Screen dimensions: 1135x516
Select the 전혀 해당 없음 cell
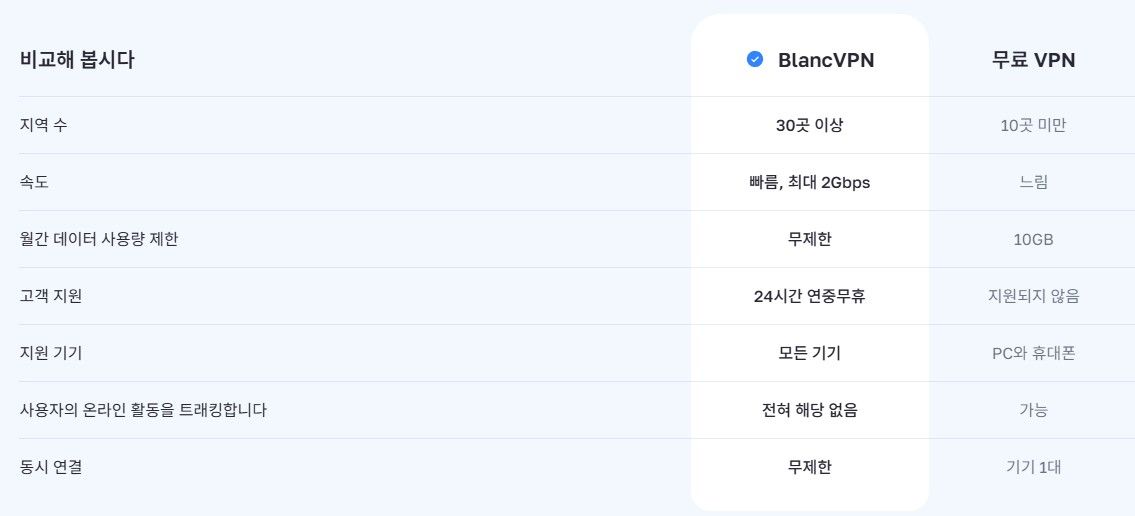(x=809, y=410)
